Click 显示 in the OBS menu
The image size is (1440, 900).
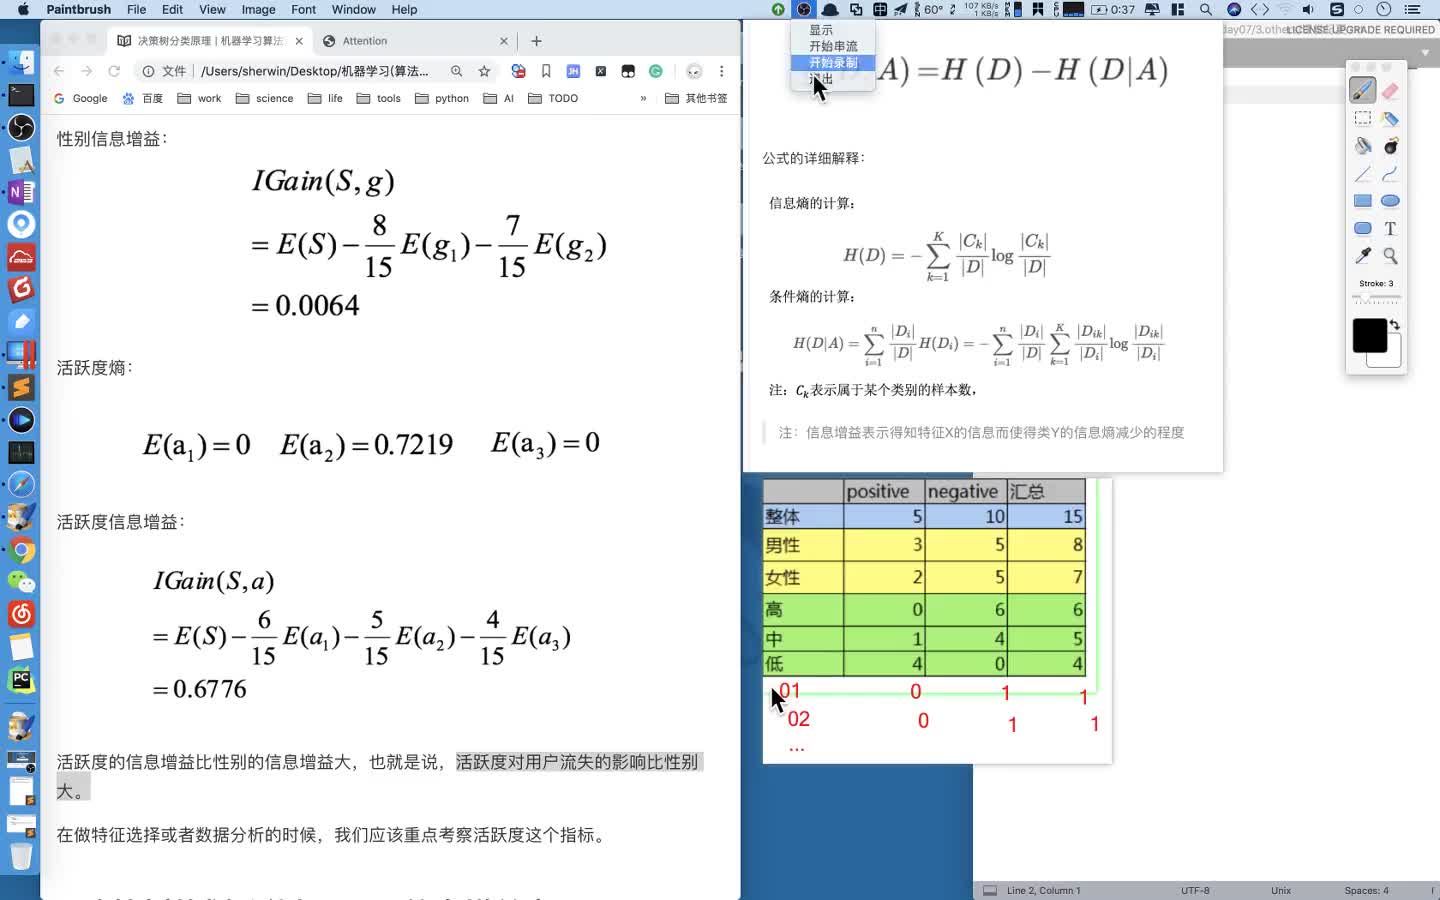click(x=821, y=30)
